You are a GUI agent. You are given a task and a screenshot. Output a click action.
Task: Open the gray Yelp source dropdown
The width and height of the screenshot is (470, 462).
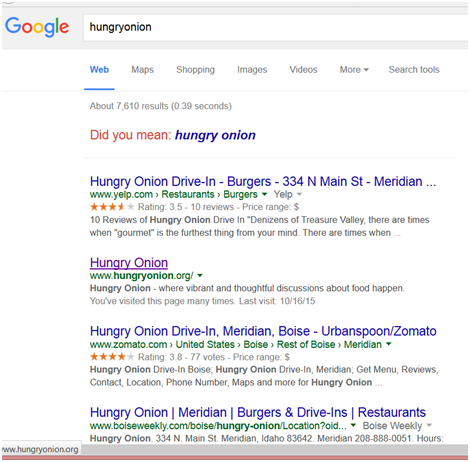288,194
